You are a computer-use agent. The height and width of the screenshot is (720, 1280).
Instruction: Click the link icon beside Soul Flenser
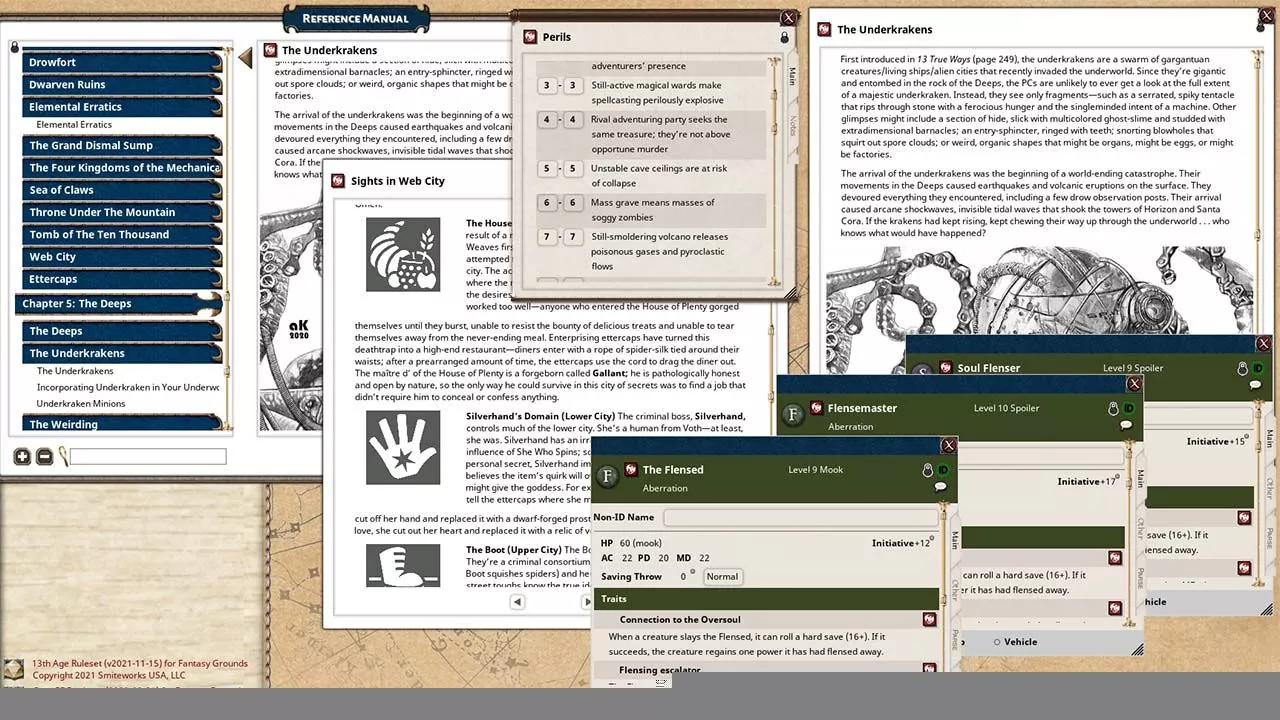click(x=946, y=367)
